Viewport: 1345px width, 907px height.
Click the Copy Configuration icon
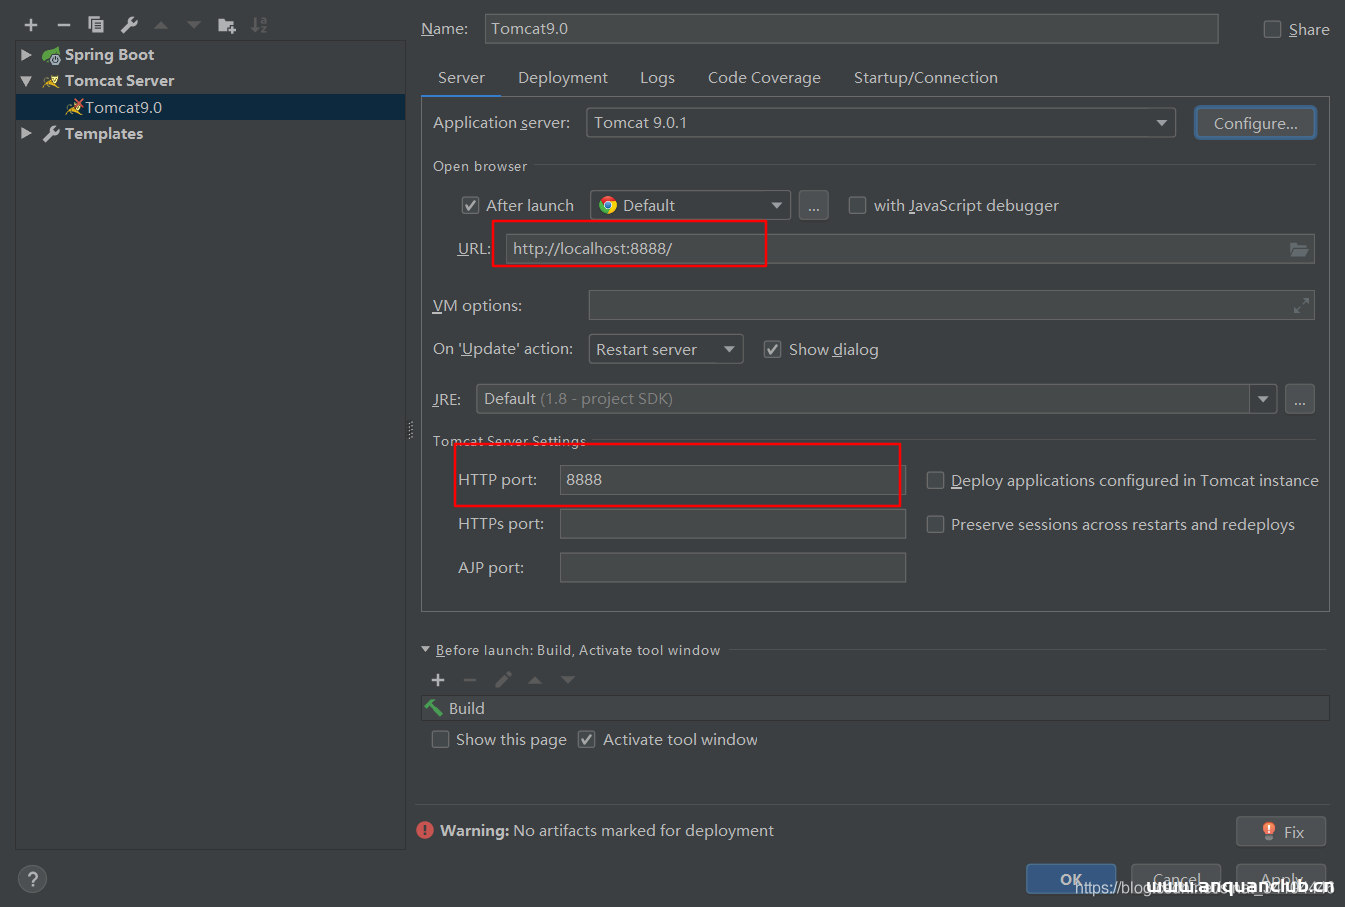[x=96, y=25]
